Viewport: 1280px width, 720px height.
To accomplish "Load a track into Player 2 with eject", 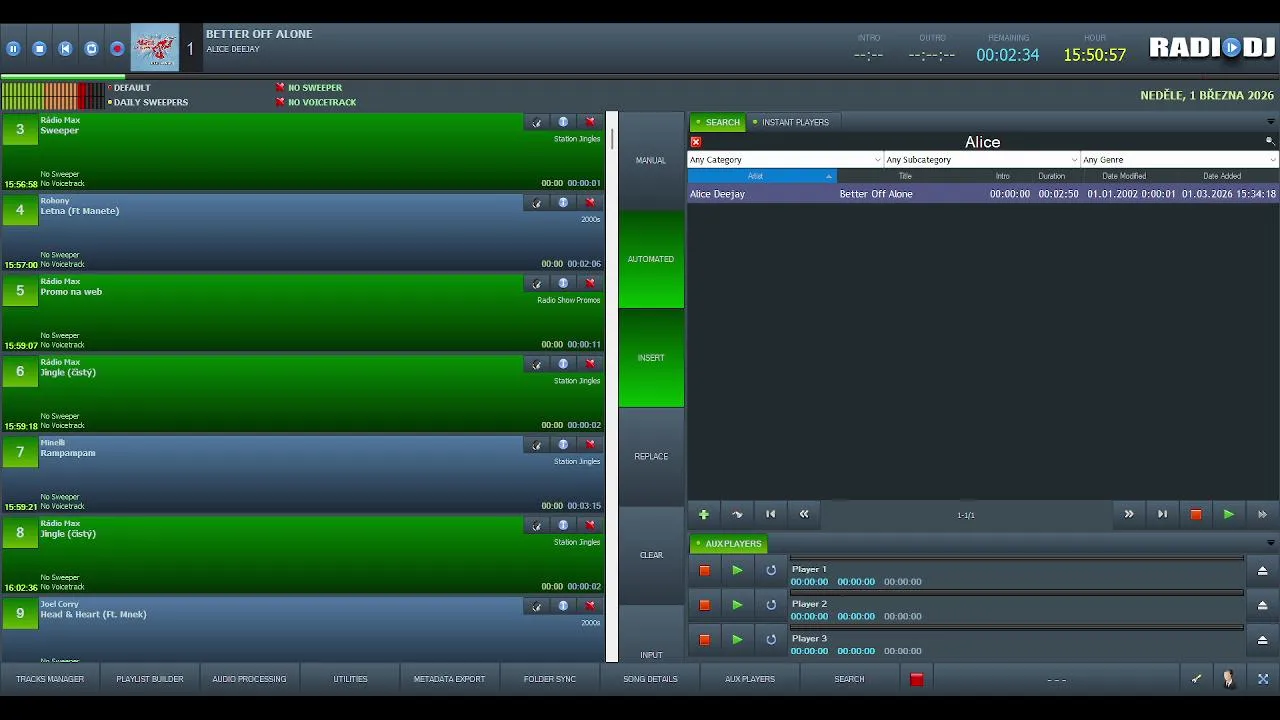I will click(x=1262, y=605).
